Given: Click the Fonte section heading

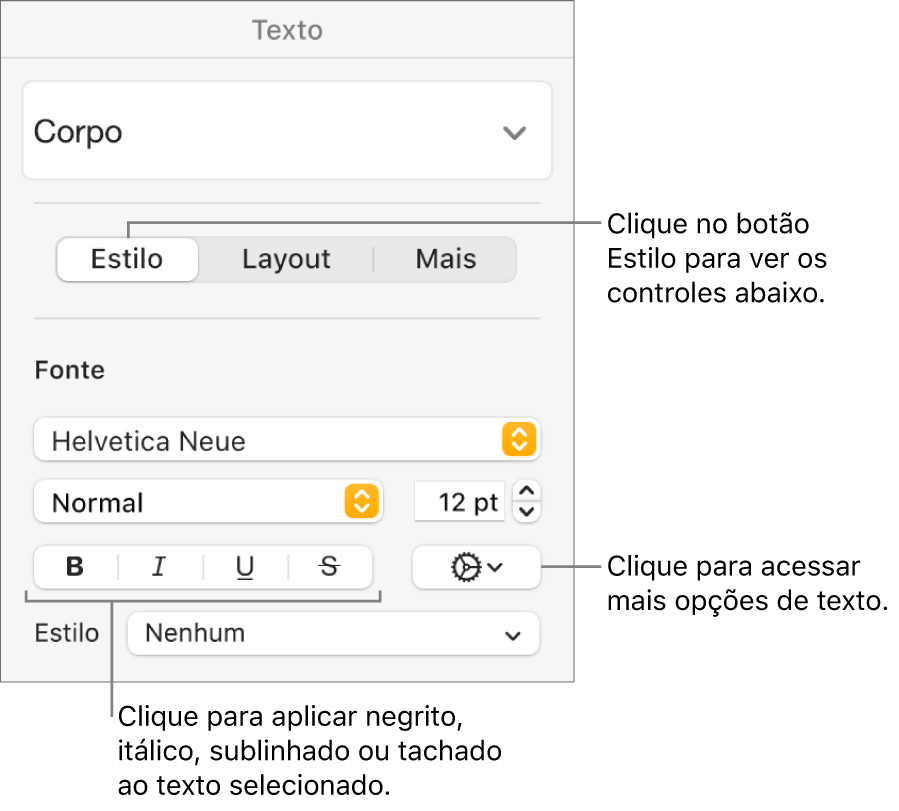Looking at the screenshot, I should point(69,370).
